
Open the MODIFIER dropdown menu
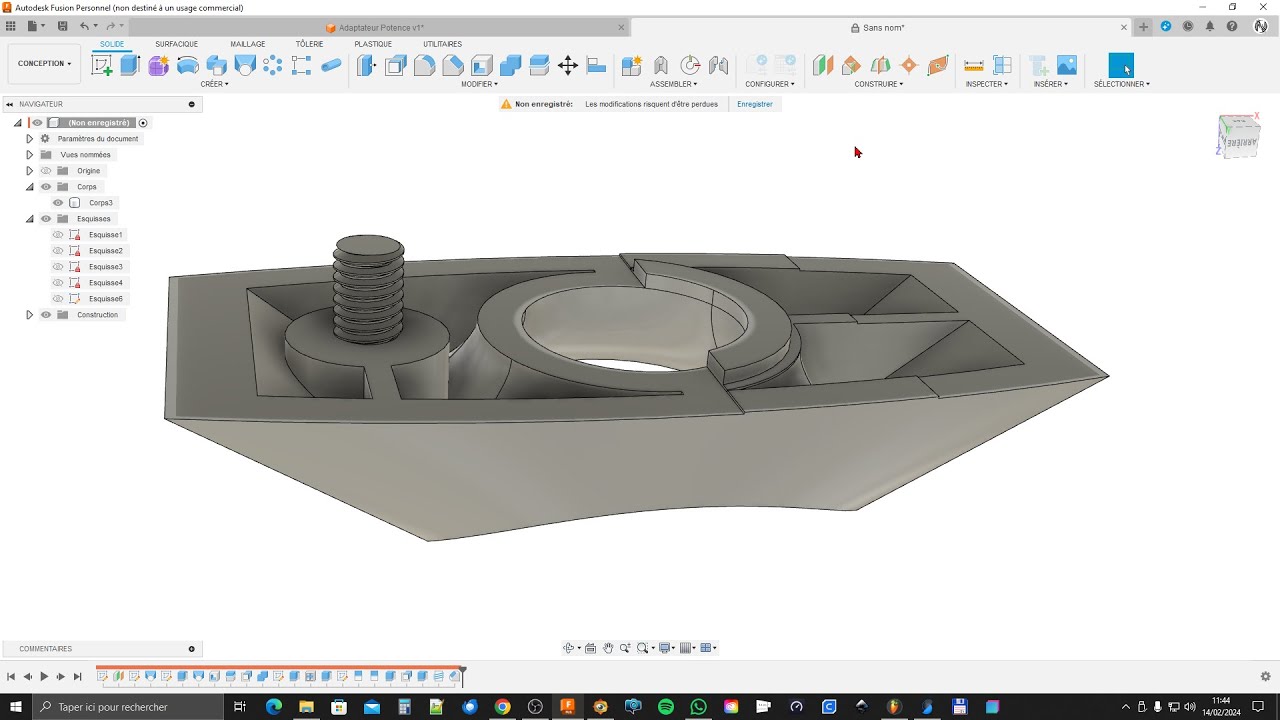coord(479,84)
